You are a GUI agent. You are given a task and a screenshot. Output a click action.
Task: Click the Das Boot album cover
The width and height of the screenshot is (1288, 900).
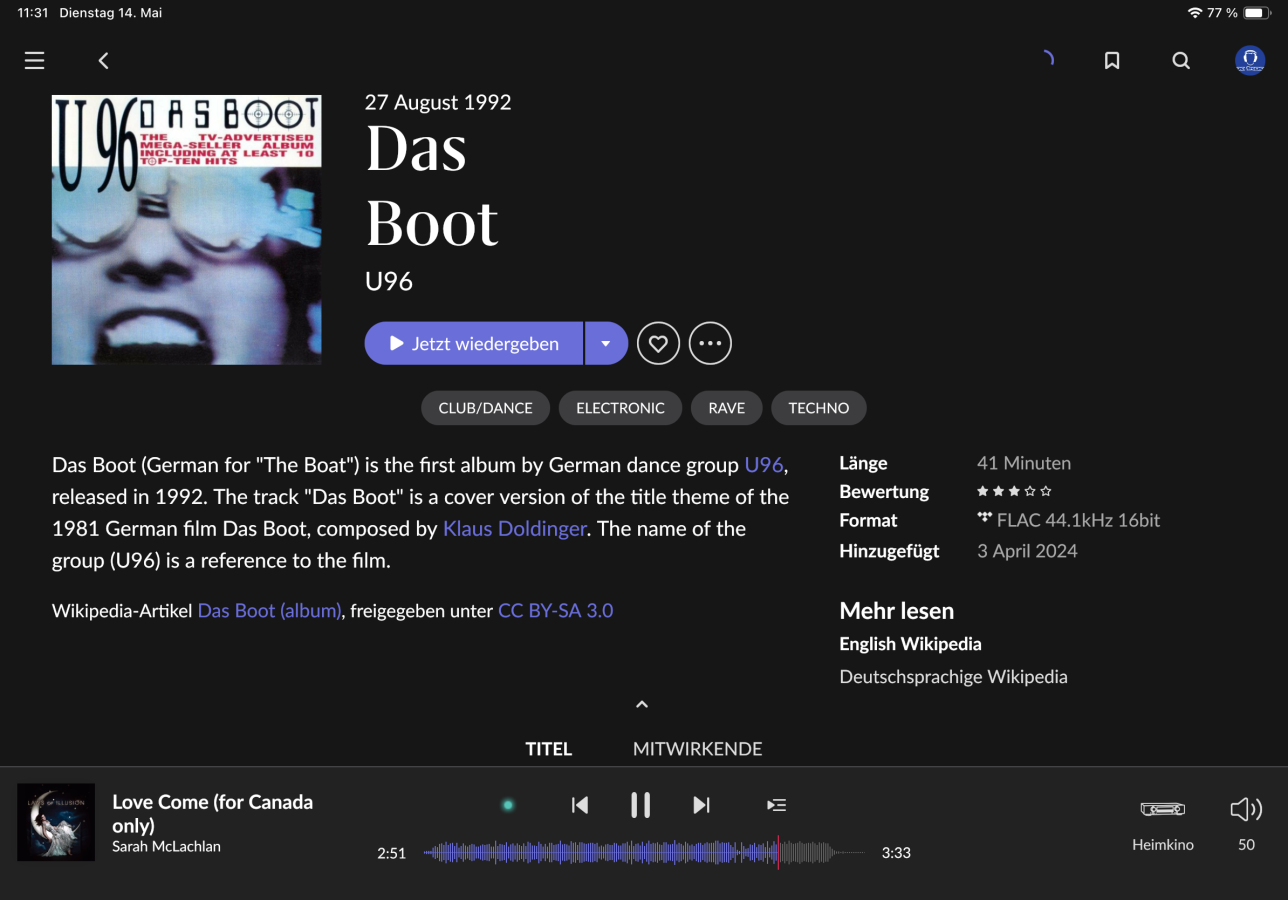tap(187, 230)
